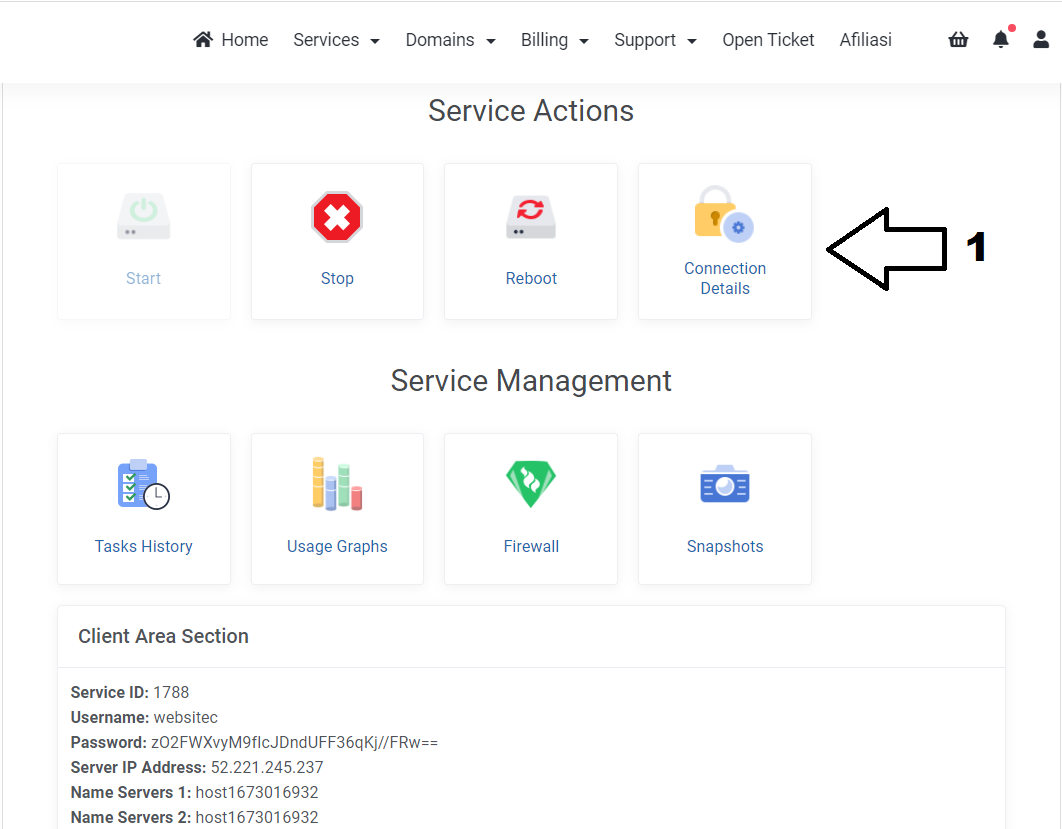Open the Firewall shield icon
1062x829 pixels.
tap(531, 484)
